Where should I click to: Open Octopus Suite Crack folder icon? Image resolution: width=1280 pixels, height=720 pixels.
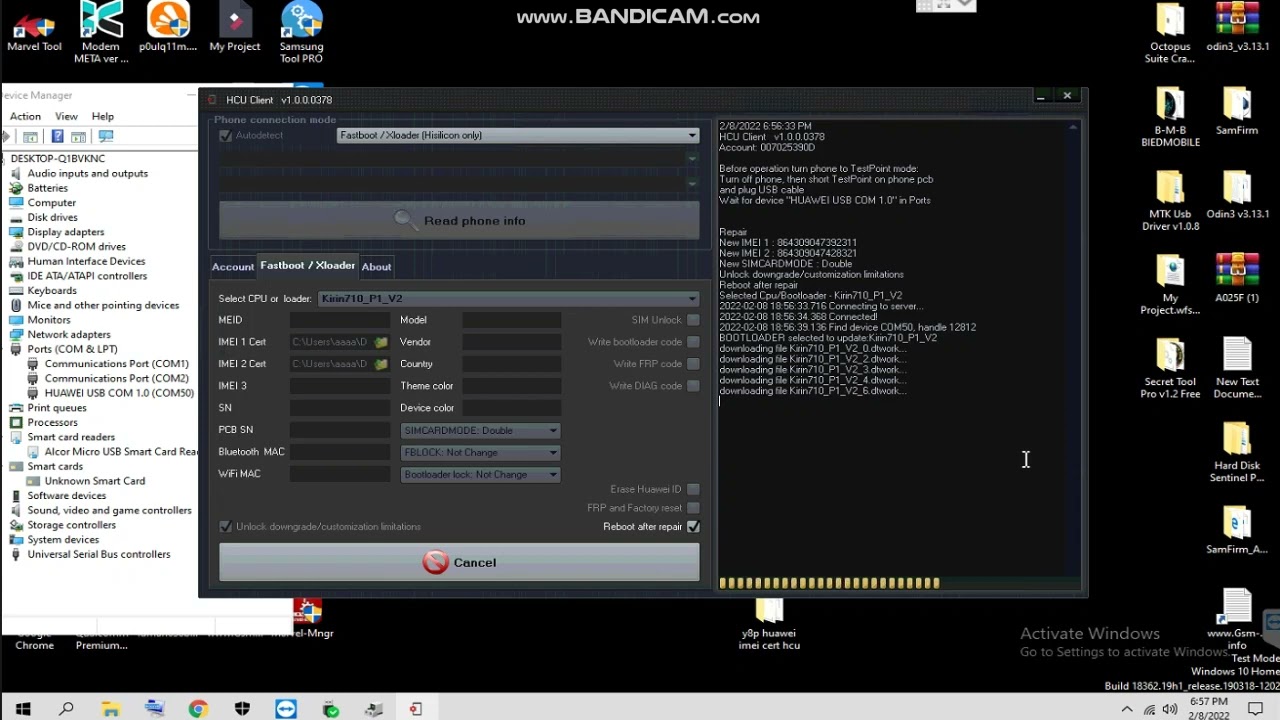[x=1170, y=33]
